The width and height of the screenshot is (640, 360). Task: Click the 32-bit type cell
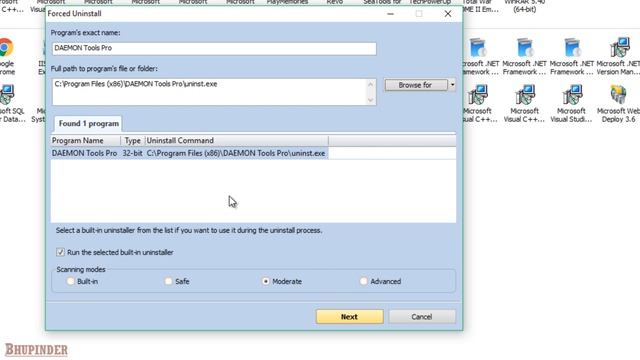133,153
